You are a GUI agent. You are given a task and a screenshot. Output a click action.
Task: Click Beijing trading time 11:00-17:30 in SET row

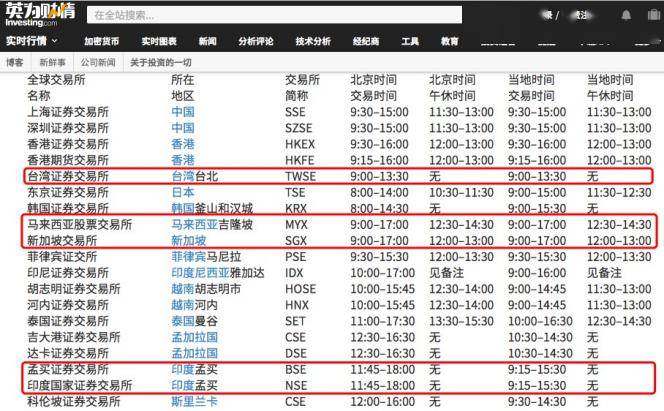(382, 321)
